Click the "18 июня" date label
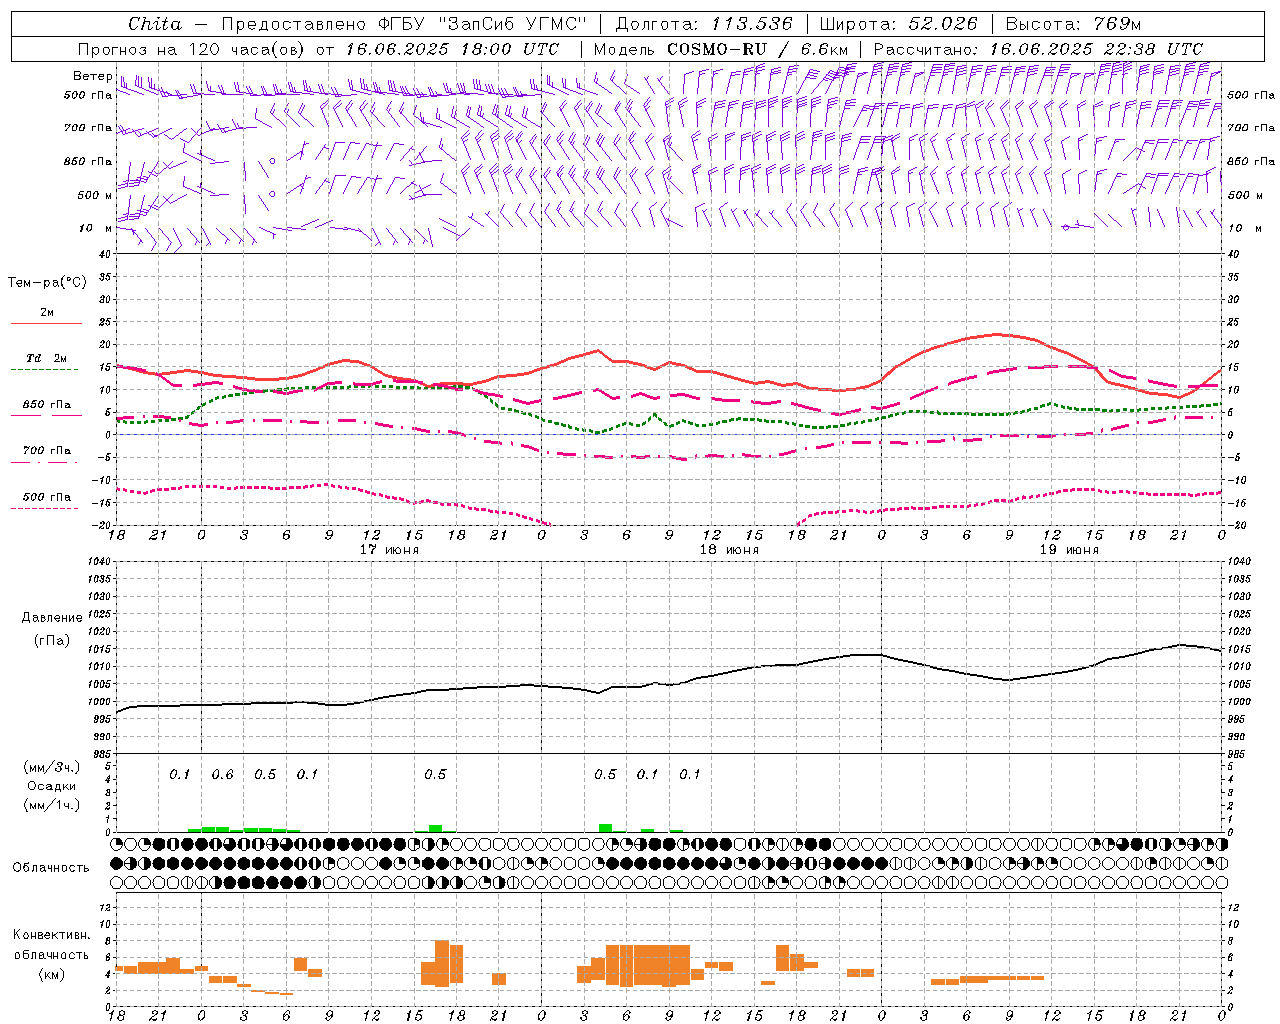 (x=730, y=550)
